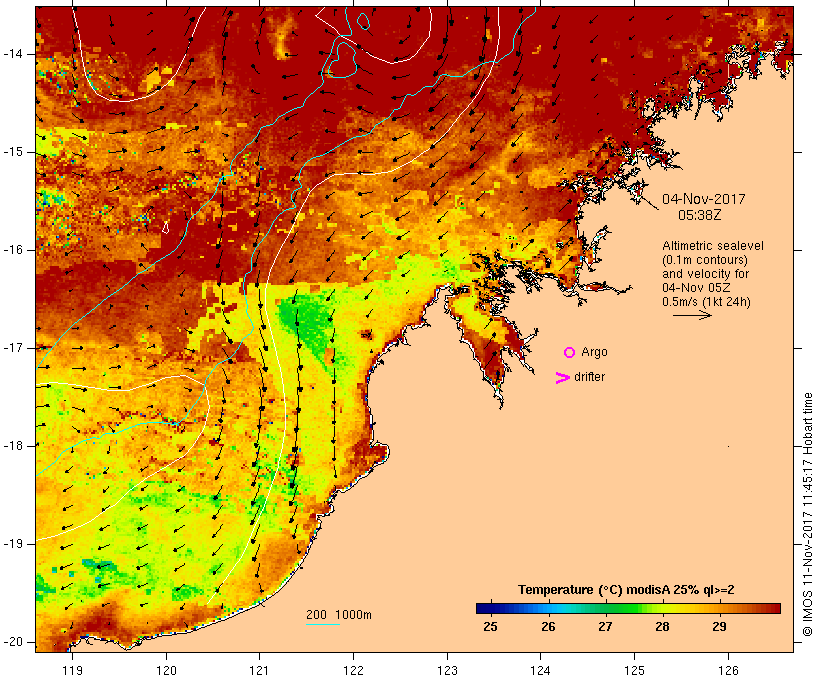This screenshot has width=820, height=680.
Task: Click the cyan isobath legend line
Action: click(x=323, y=624)
